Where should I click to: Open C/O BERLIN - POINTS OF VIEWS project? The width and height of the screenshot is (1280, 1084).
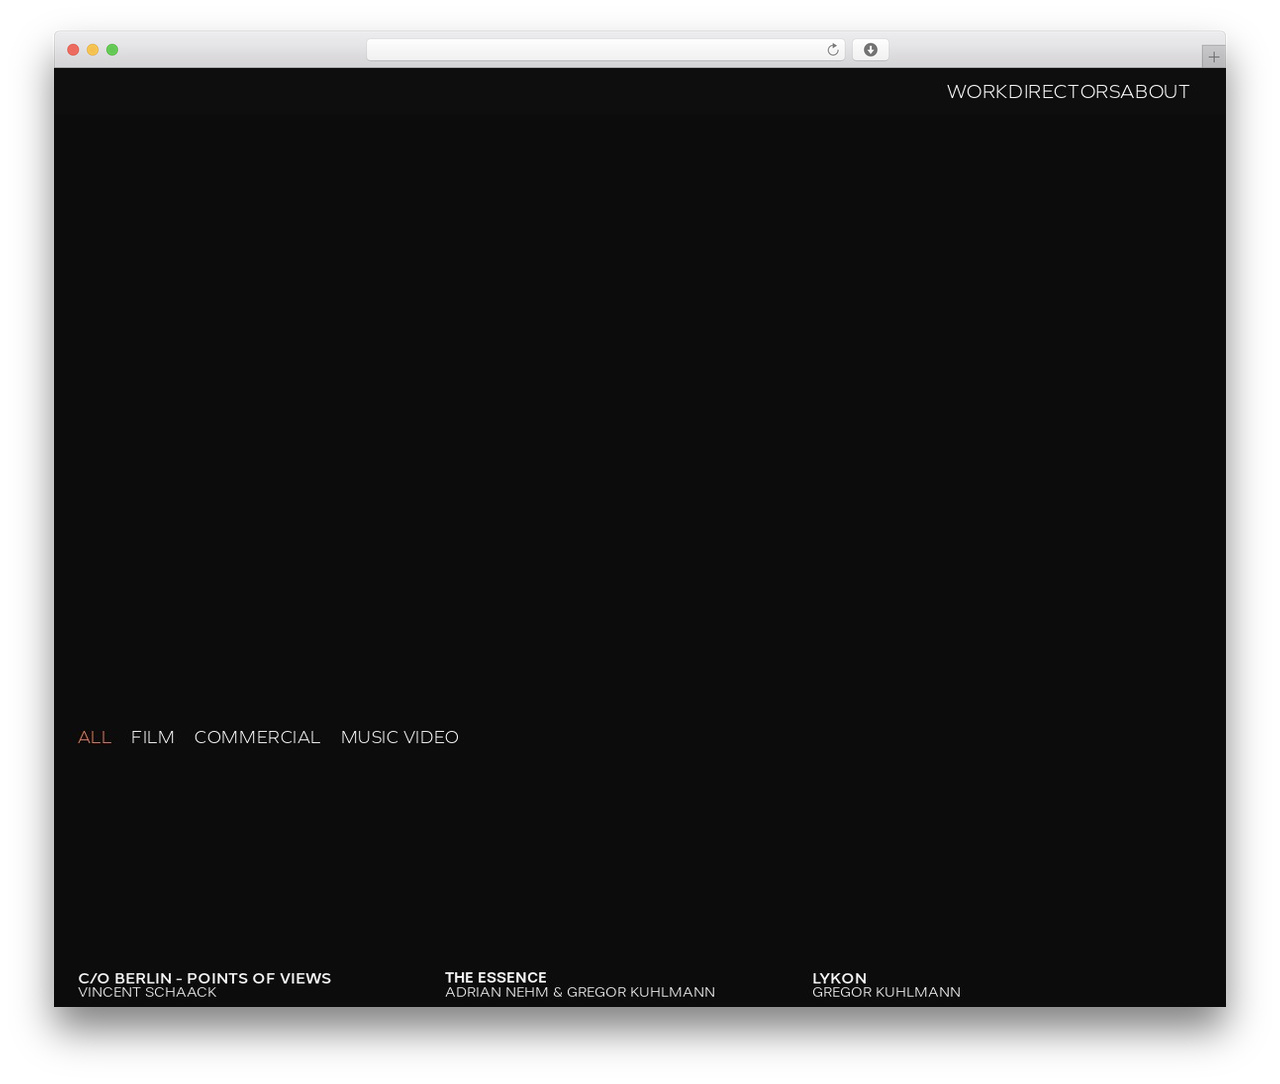(x=204, y=978)
